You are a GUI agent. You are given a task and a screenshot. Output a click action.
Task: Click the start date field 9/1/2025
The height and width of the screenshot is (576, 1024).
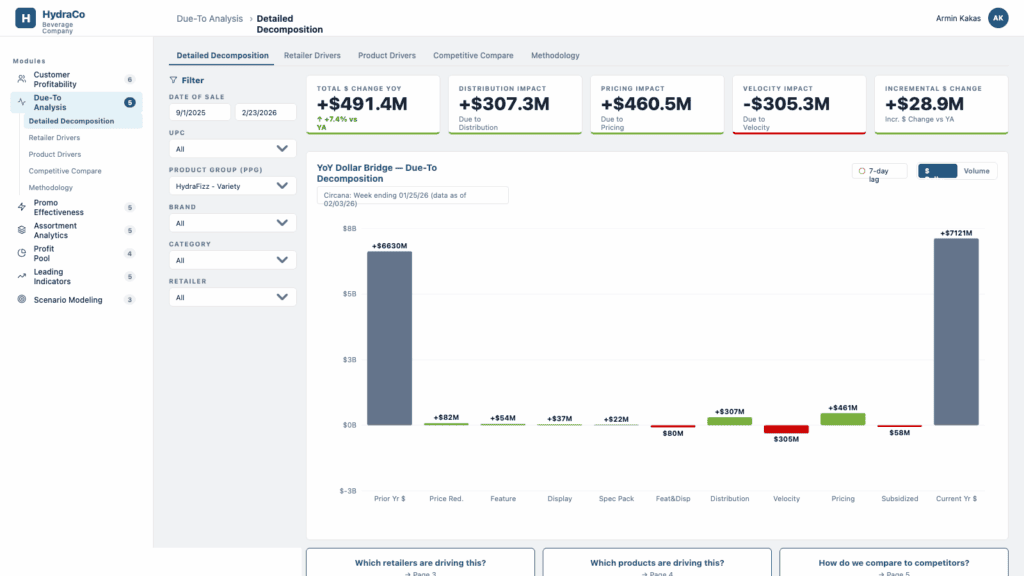[x=199, y=112]
